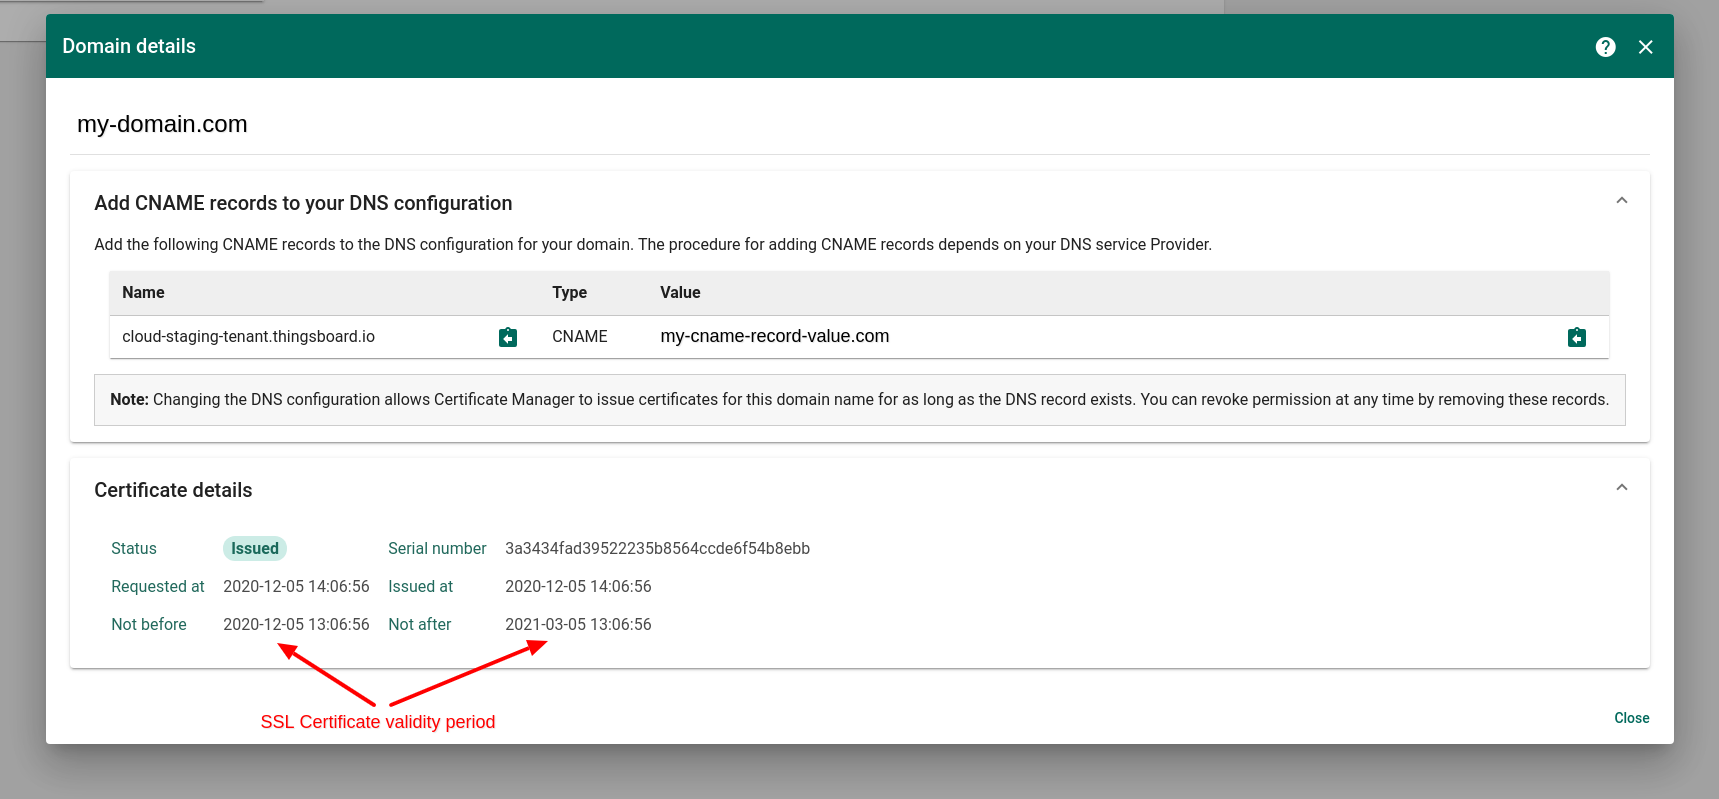Select the my-cname-record-value.com value text

[774, 337]
